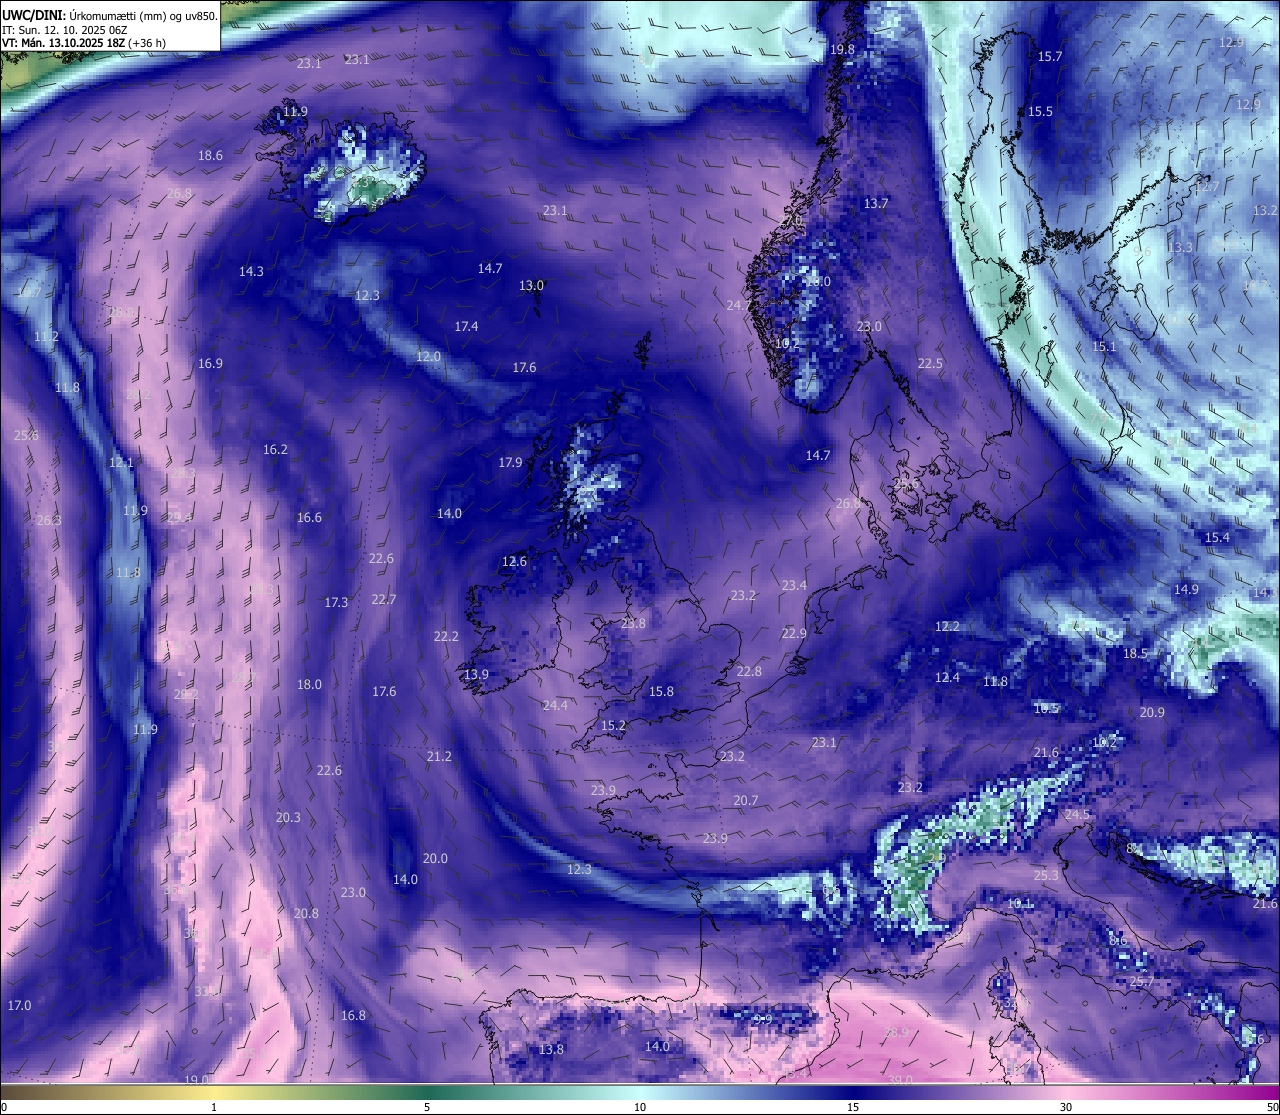
Task: Click the map value 20.3
Action: 288,818
